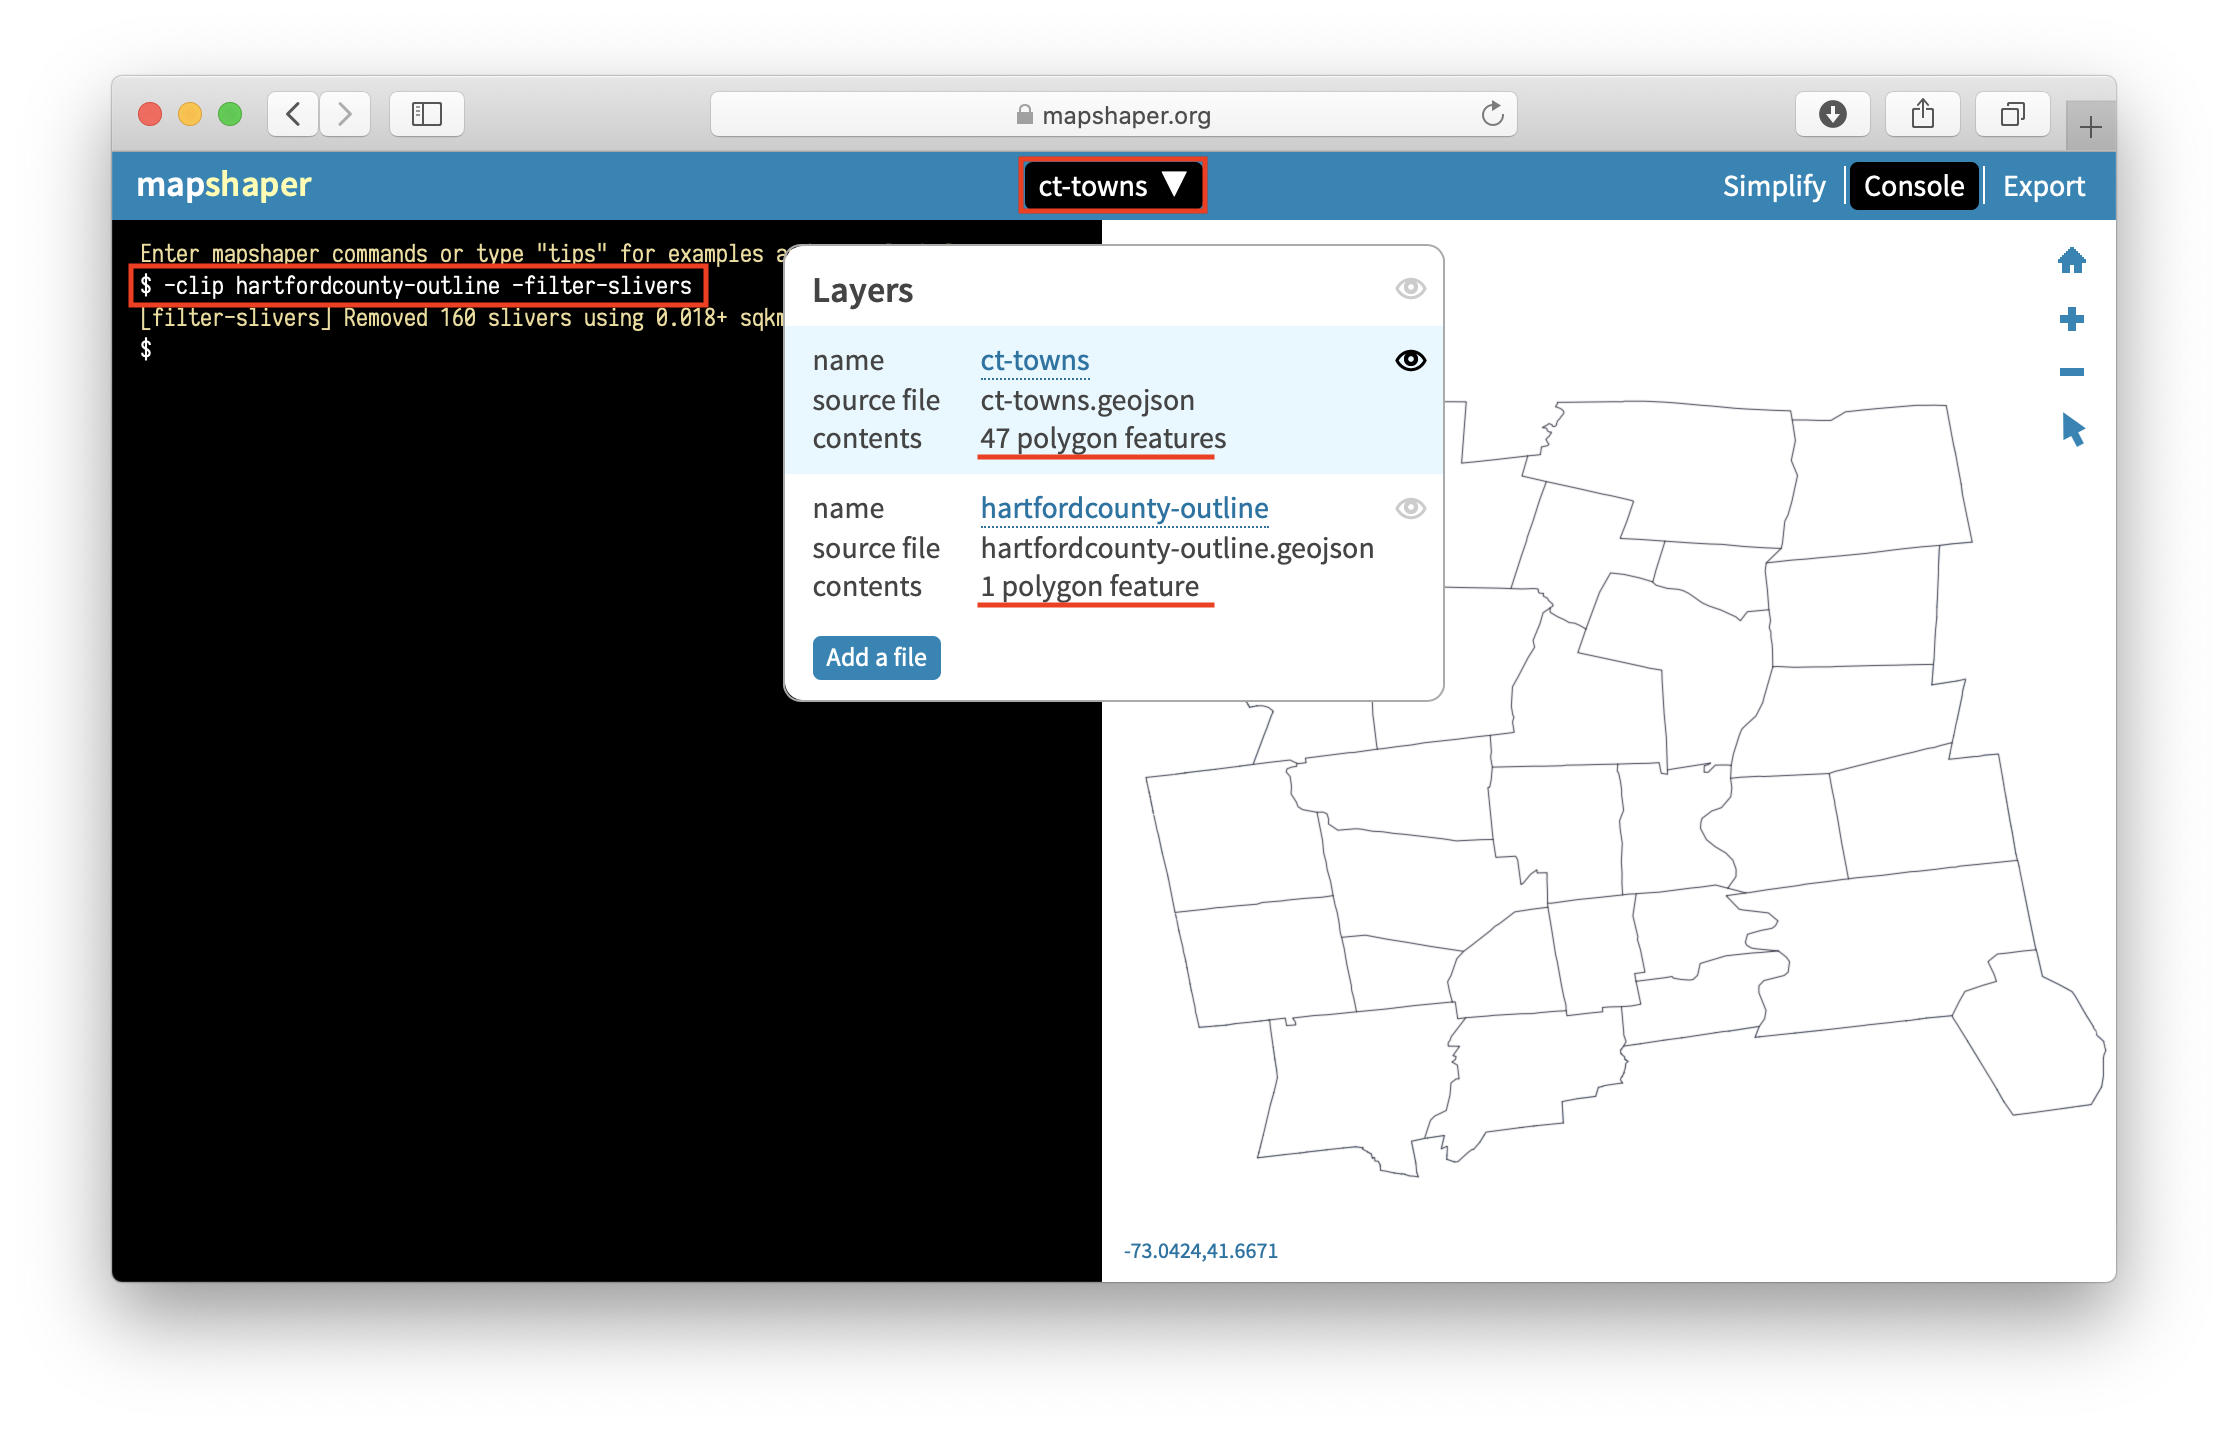Select the ct-towns layer name link

pyautogui.click(x=1034, y=361)
